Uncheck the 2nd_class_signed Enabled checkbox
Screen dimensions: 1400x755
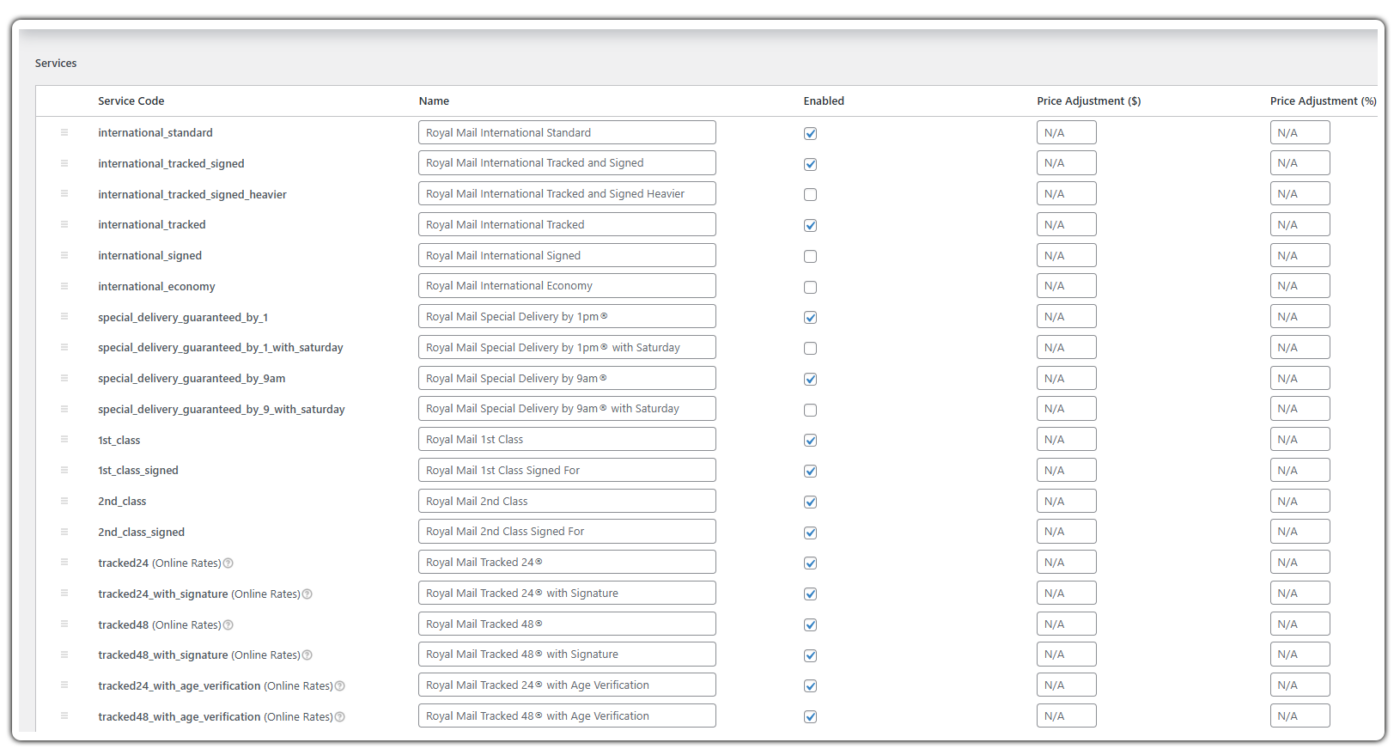pyautogui.click(x=810, y=533)
